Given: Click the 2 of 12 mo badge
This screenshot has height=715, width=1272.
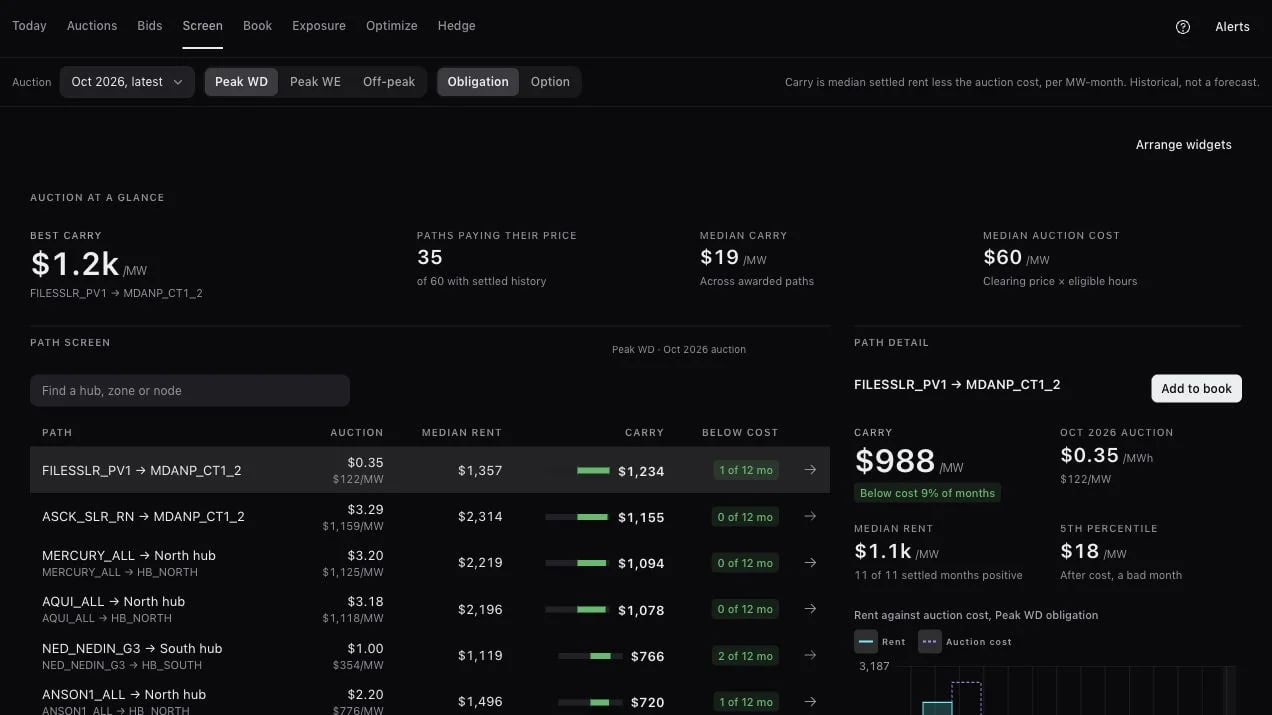Looking at the screenshot, I should pyautogui.click(x=746, y=656).
